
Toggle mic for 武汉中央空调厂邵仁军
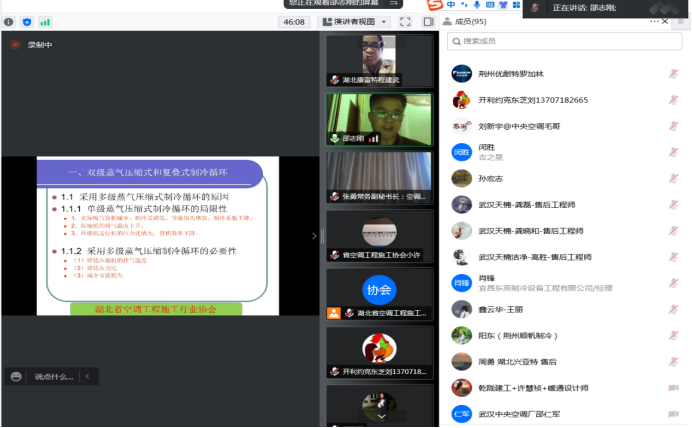pos(673,414)
